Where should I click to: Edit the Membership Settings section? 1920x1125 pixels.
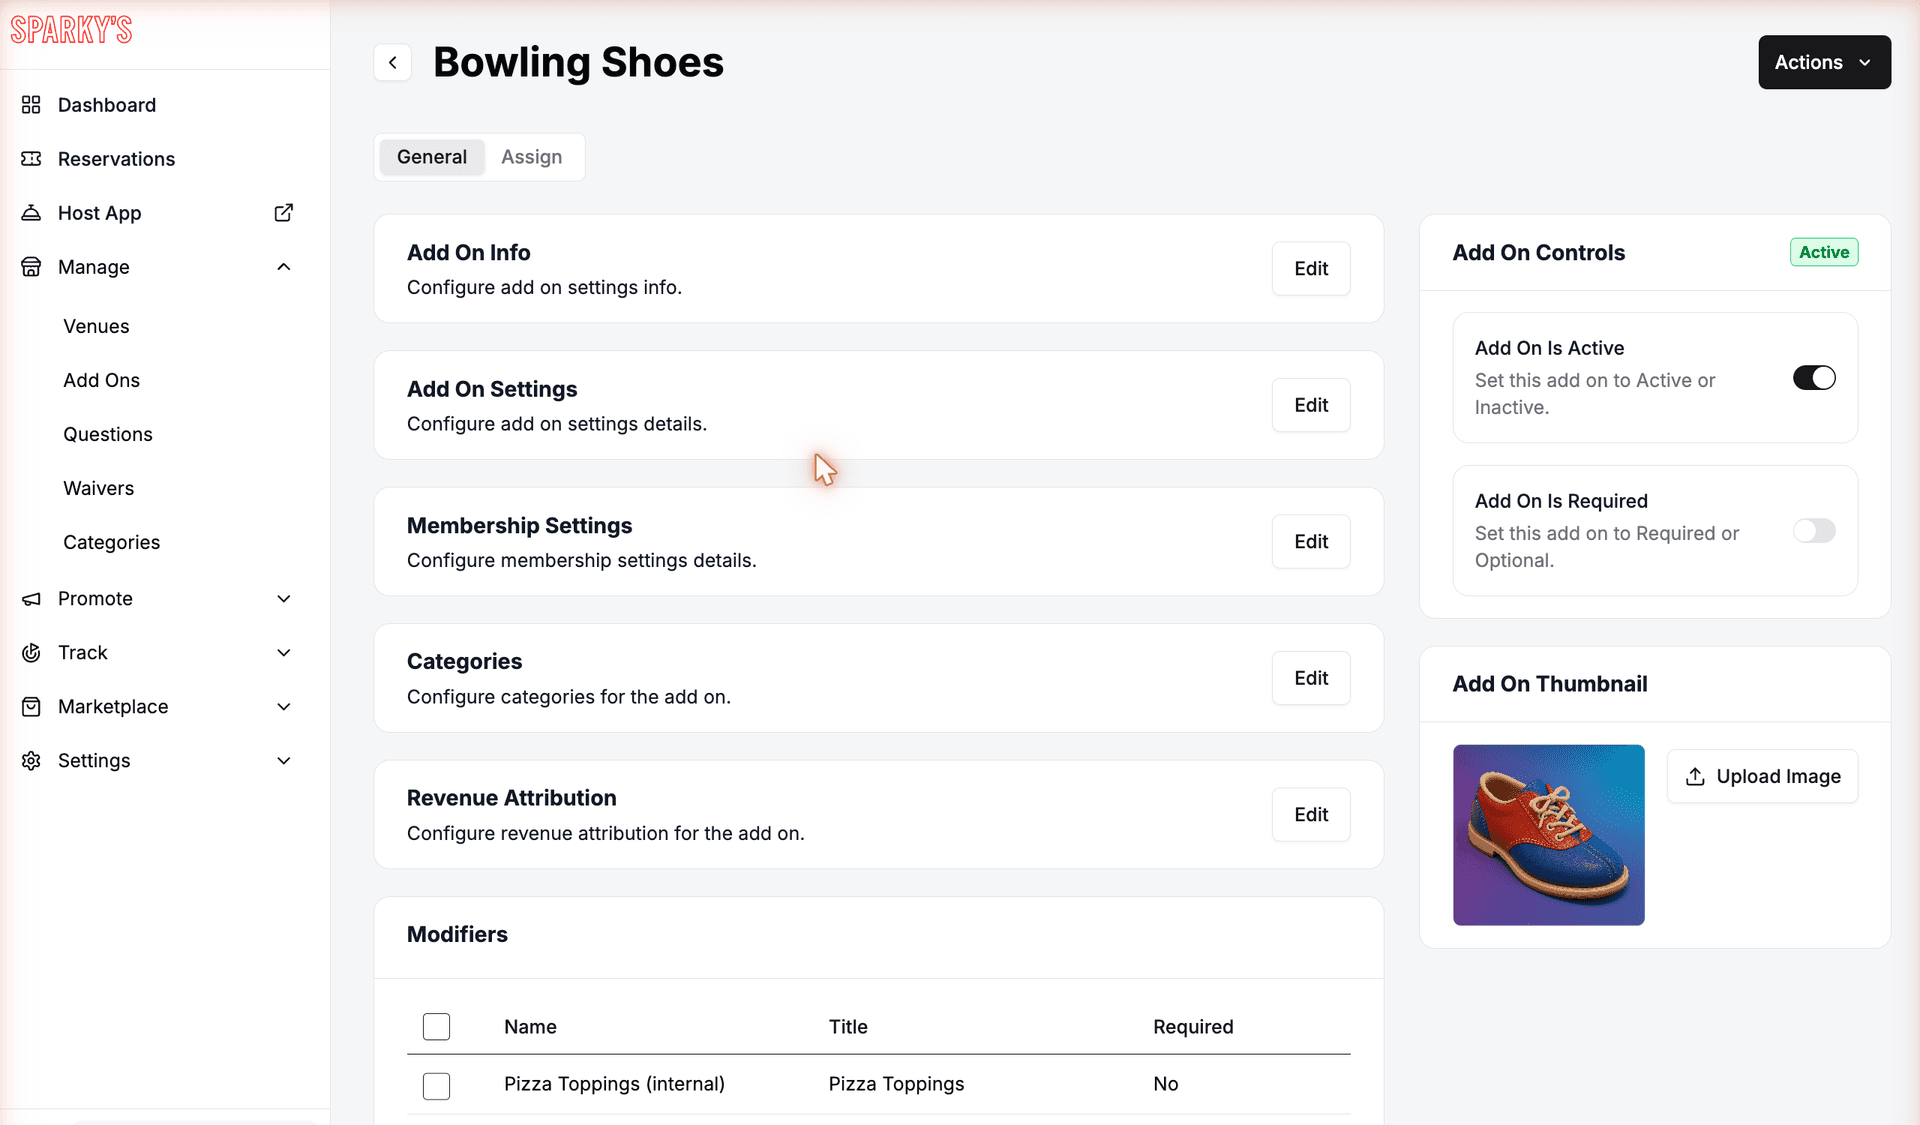pyautogui.click(x=1311, y=541)
